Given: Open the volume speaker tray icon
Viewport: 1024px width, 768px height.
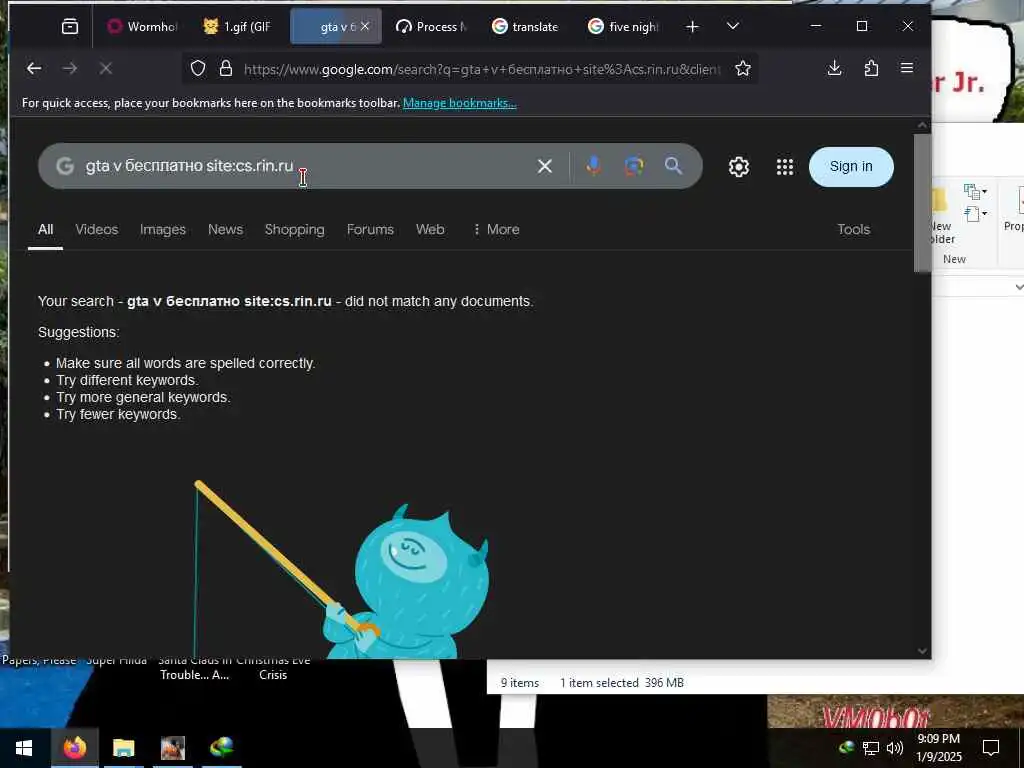Looking at the screenshot, I should (895, 748).
